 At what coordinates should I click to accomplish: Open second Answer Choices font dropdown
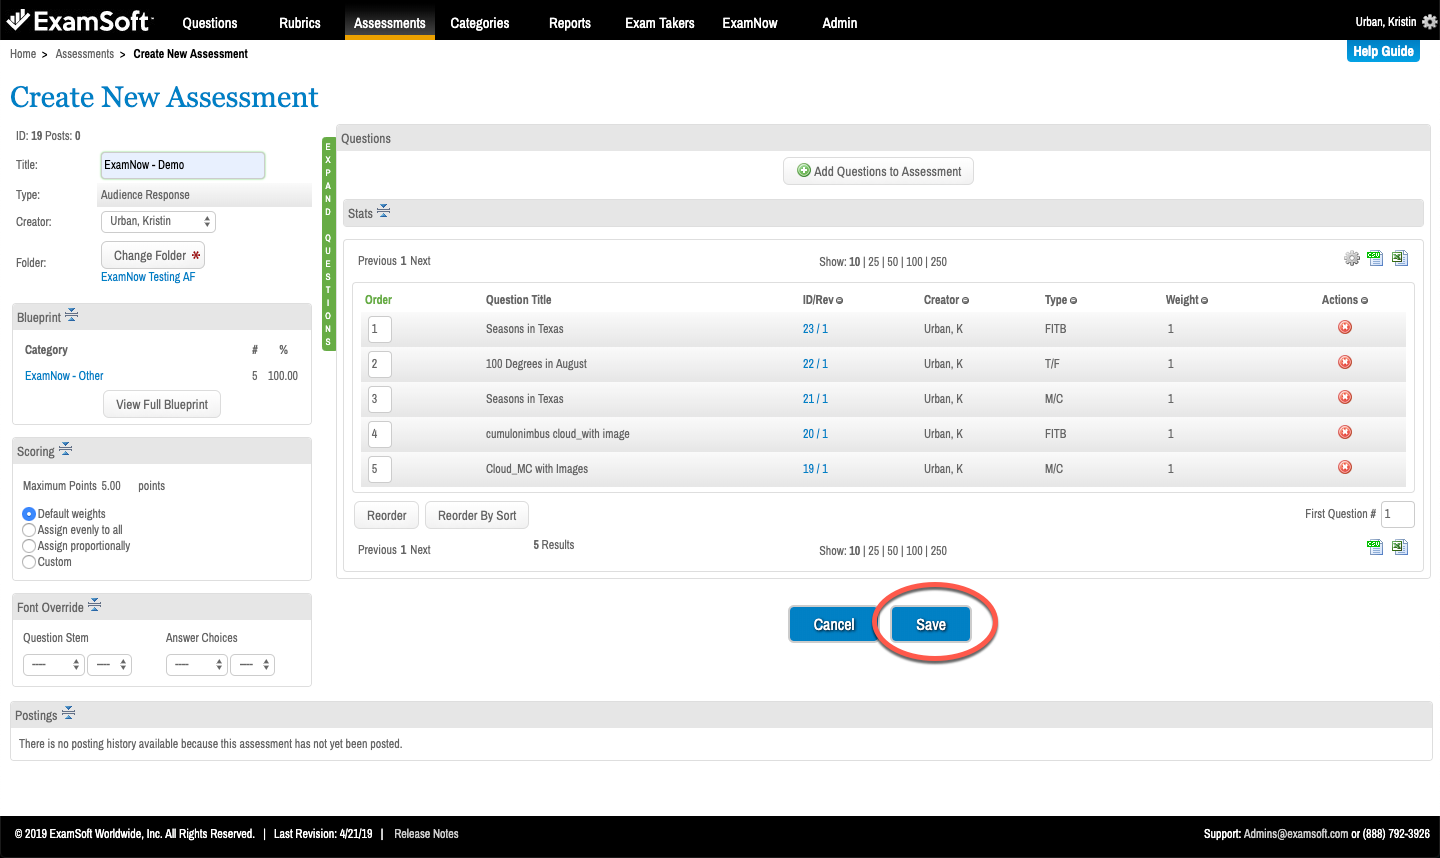tap(253, 664)
